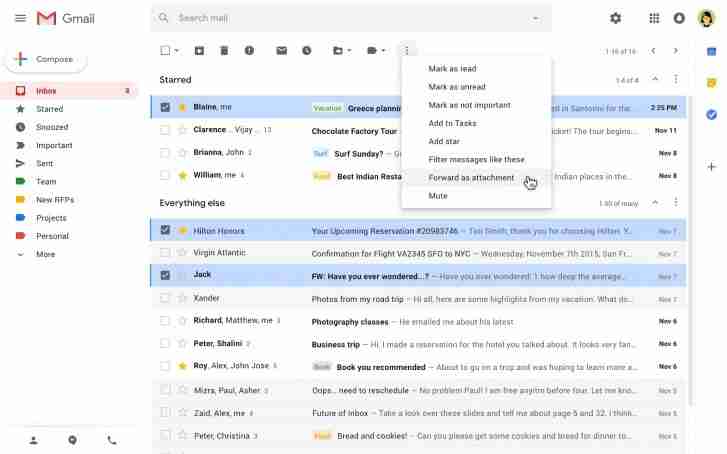Open the search options dropdown arrow
The width and height of the screenshot is (727, 454).
pyautogui.click(x=536, y=19)
